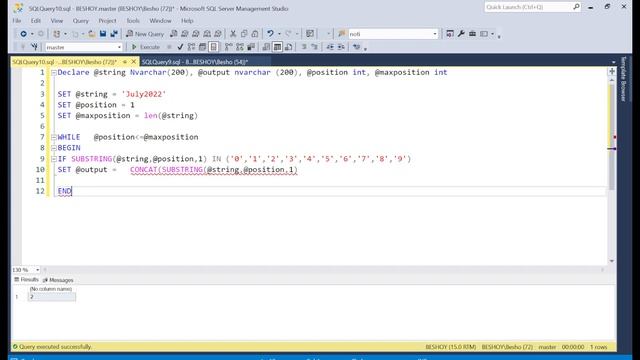640x360 pixels.
Task: Click the Save file icon
Action: [x=103, y=34]
